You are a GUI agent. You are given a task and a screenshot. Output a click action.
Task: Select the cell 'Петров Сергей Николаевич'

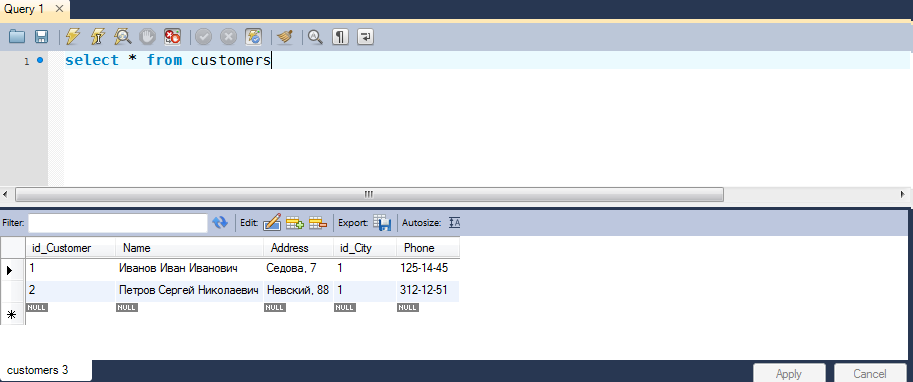(x=189, y=290)
